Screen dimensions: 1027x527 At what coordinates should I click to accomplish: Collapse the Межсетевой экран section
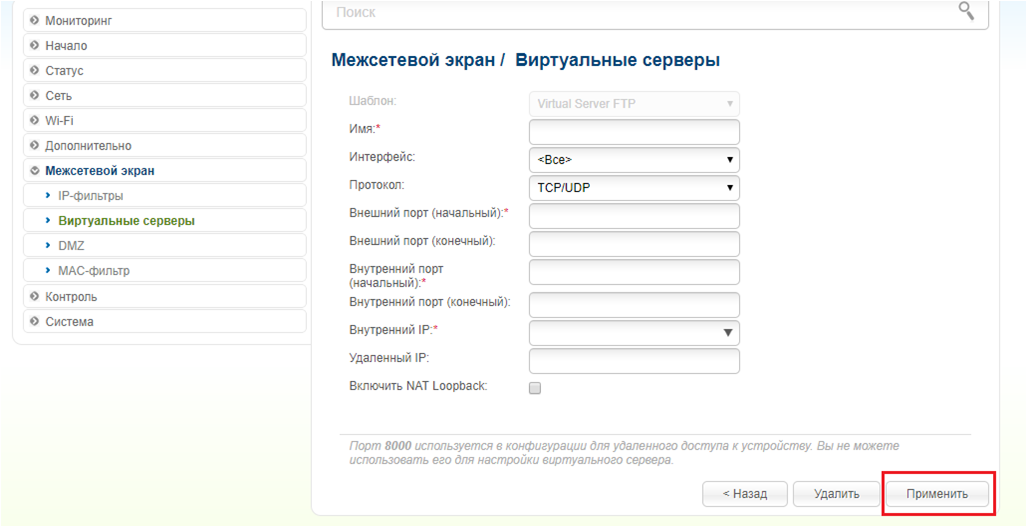(99, 171)
